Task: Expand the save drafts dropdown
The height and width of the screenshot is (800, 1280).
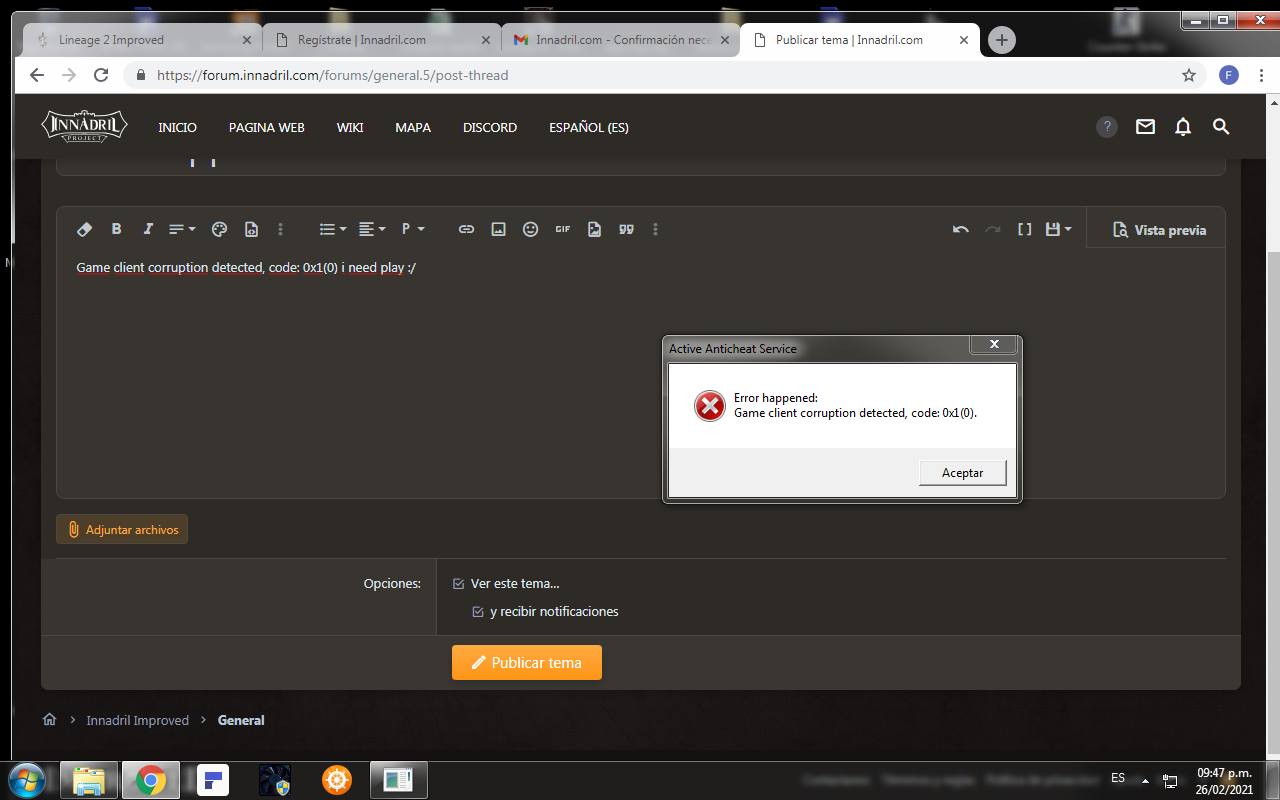Action: pyautogui.click(x=1058, y=229)
